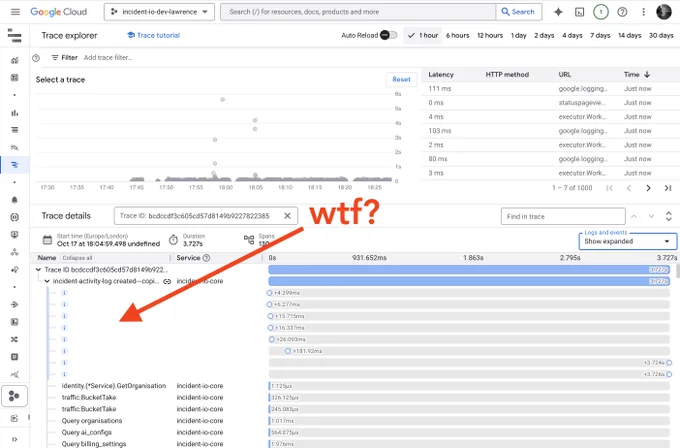Open the Observability product icon in sidebar top
Viewport: 680px width, 448px height.
coord(14,35)
